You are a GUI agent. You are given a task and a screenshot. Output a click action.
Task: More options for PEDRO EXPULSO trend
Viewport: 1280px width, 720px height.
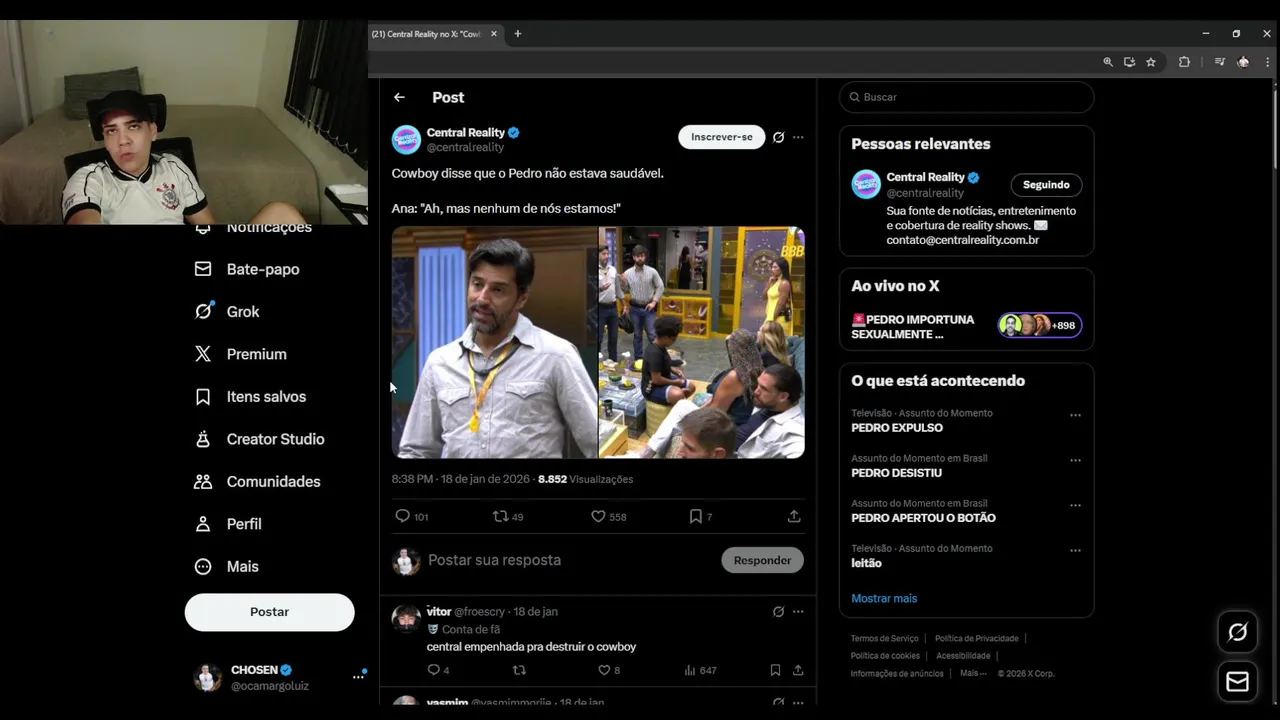[x=1075, y=415]
